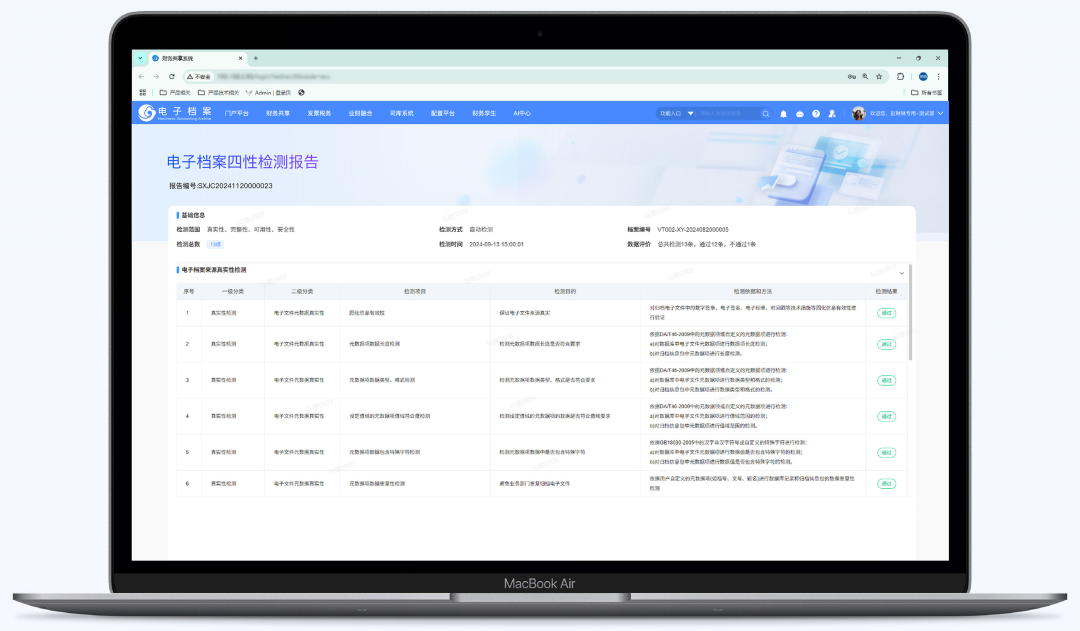Screen dimensions: 1080x631
Task: Click the help question mark icon
Action: pyautogui.click(x=816, y=114)
